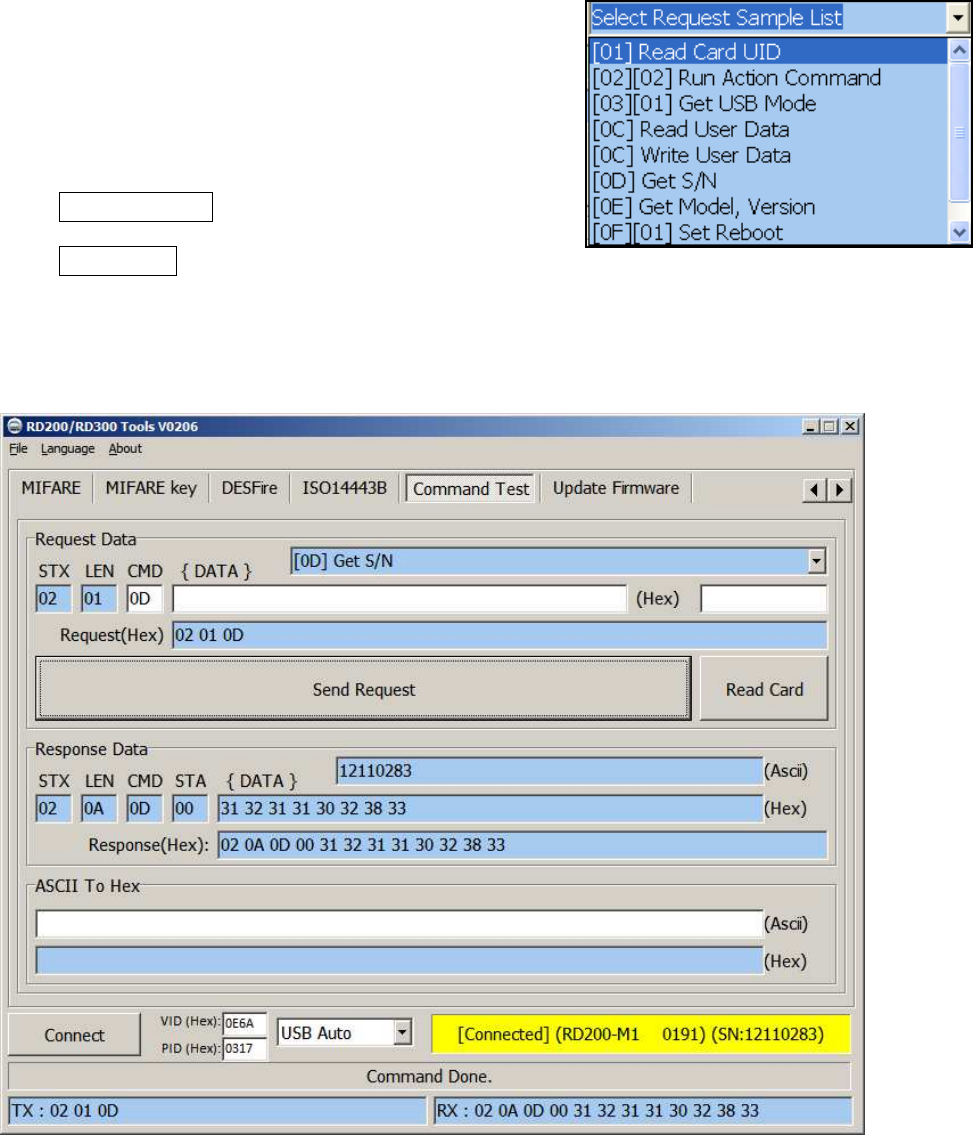Switch to the ISO14443B tab
Image resolution: width=973 pixels, height=1135 pixels.
pos(345,488)
